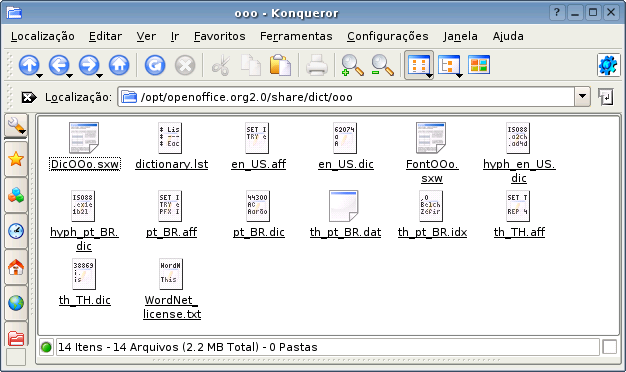Select the en_US.dic file
The image size is (626, 372).
point(346,146)
